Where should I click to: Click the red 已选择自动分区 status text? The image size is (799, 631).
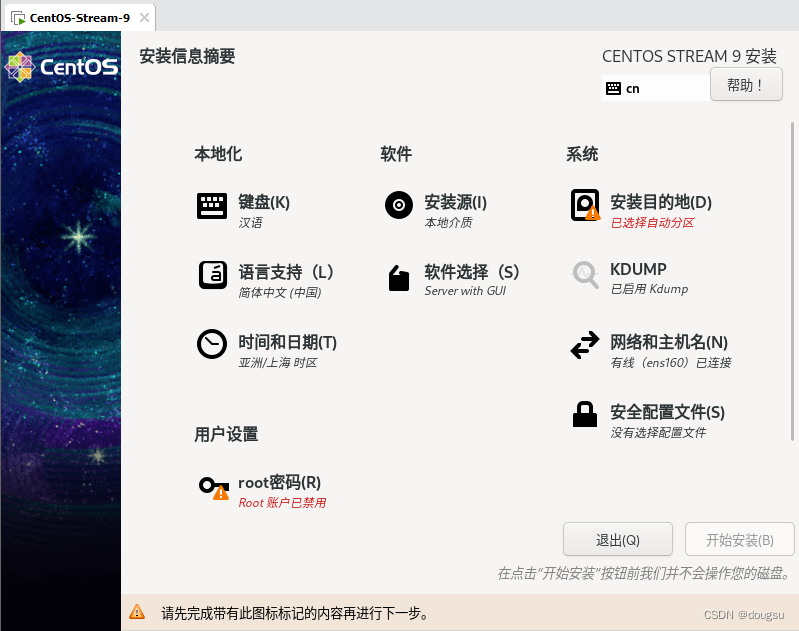click(x=652, y=223)
